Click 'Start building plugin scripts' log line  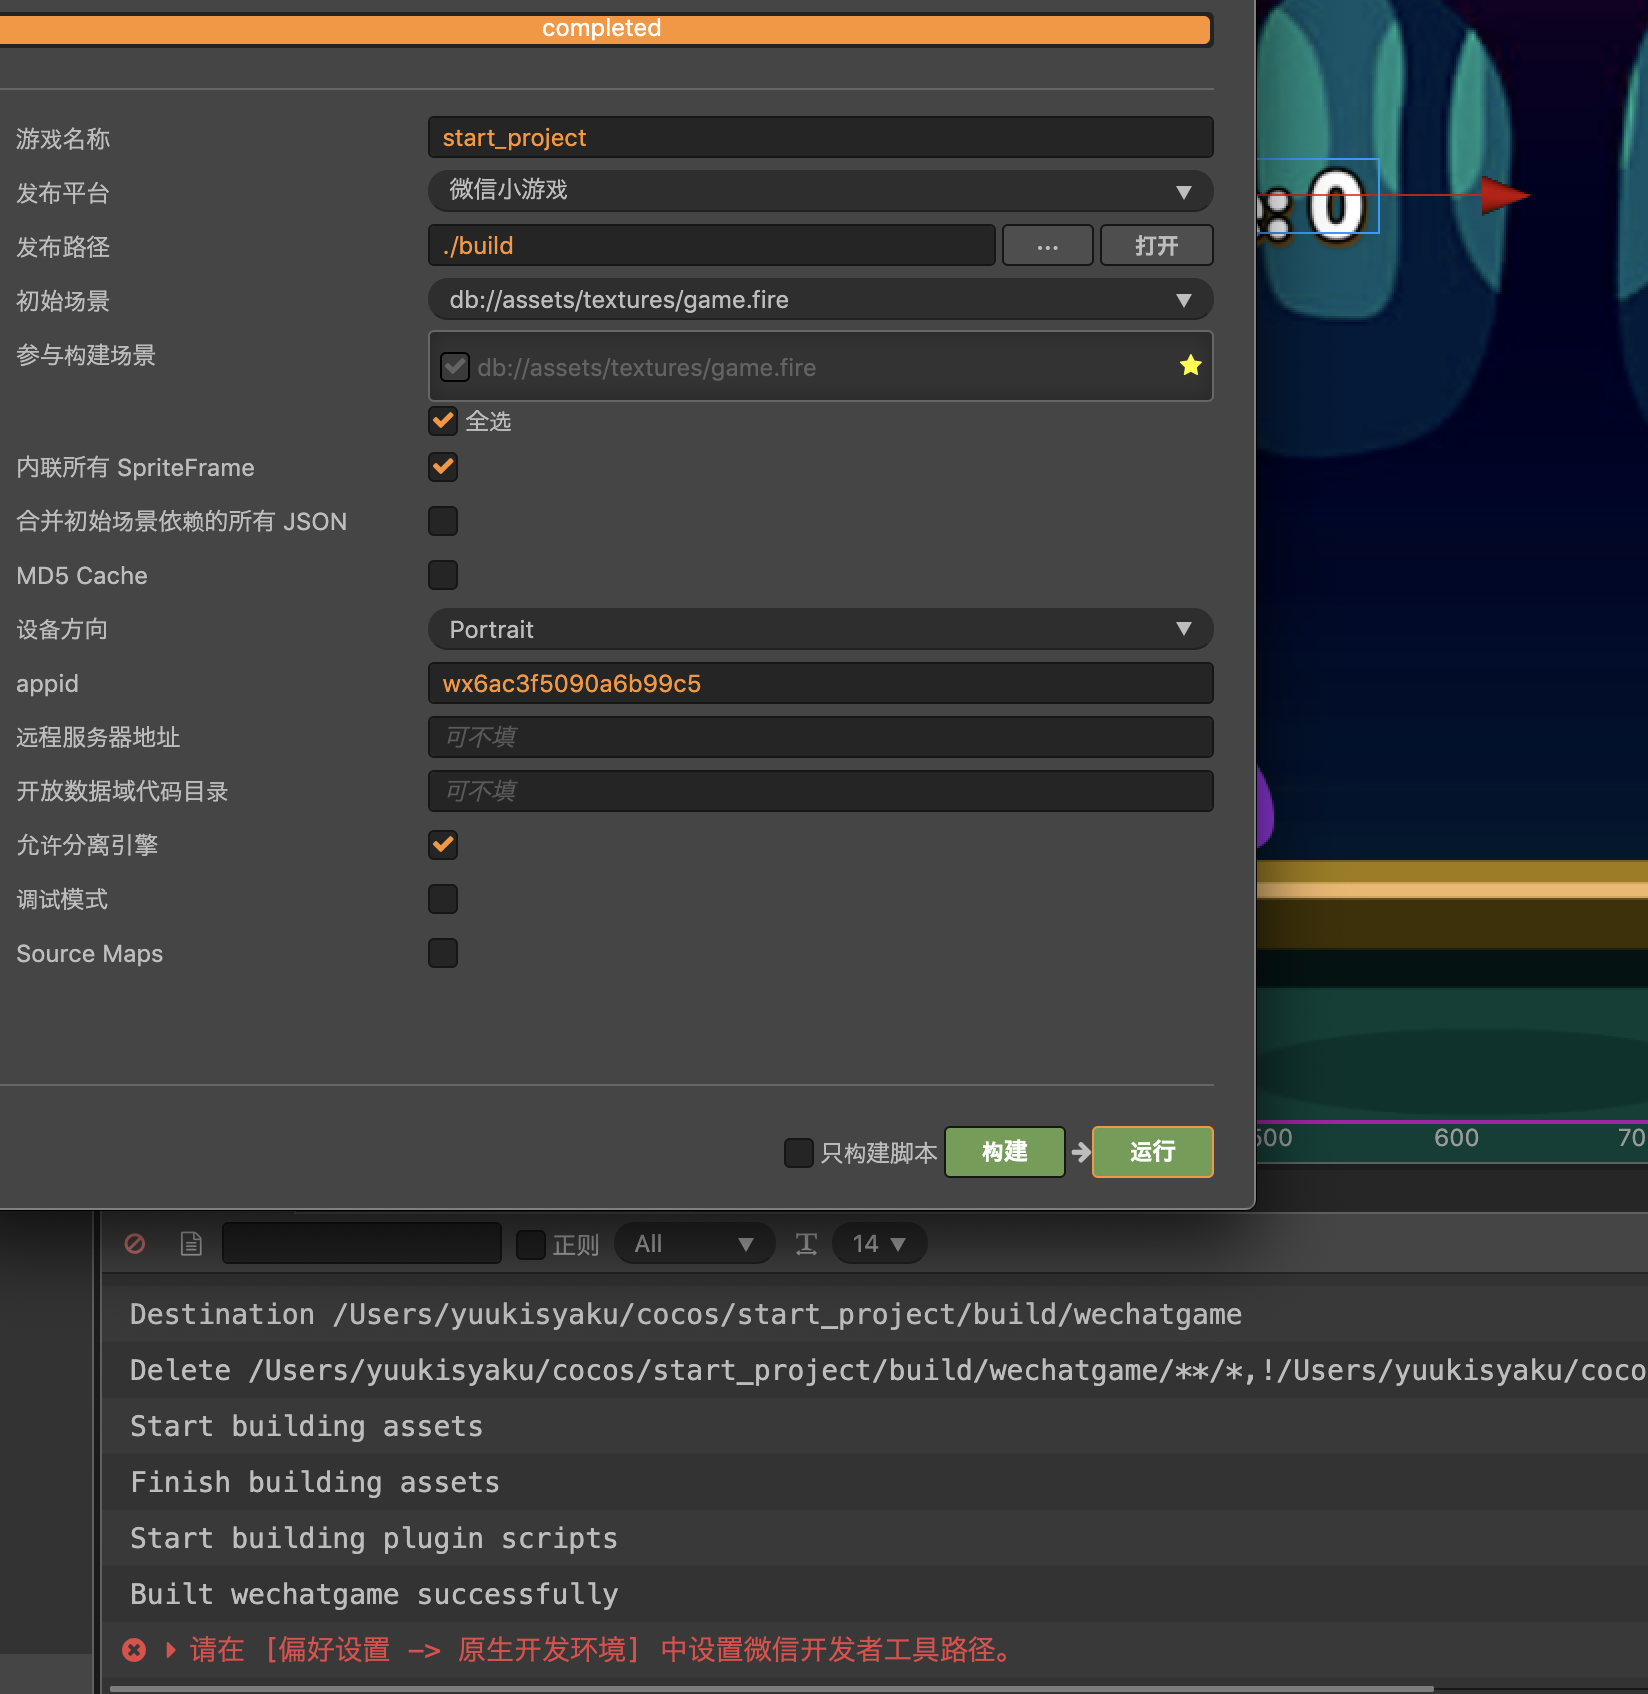pyautogui.click(x=874, y=1538)
